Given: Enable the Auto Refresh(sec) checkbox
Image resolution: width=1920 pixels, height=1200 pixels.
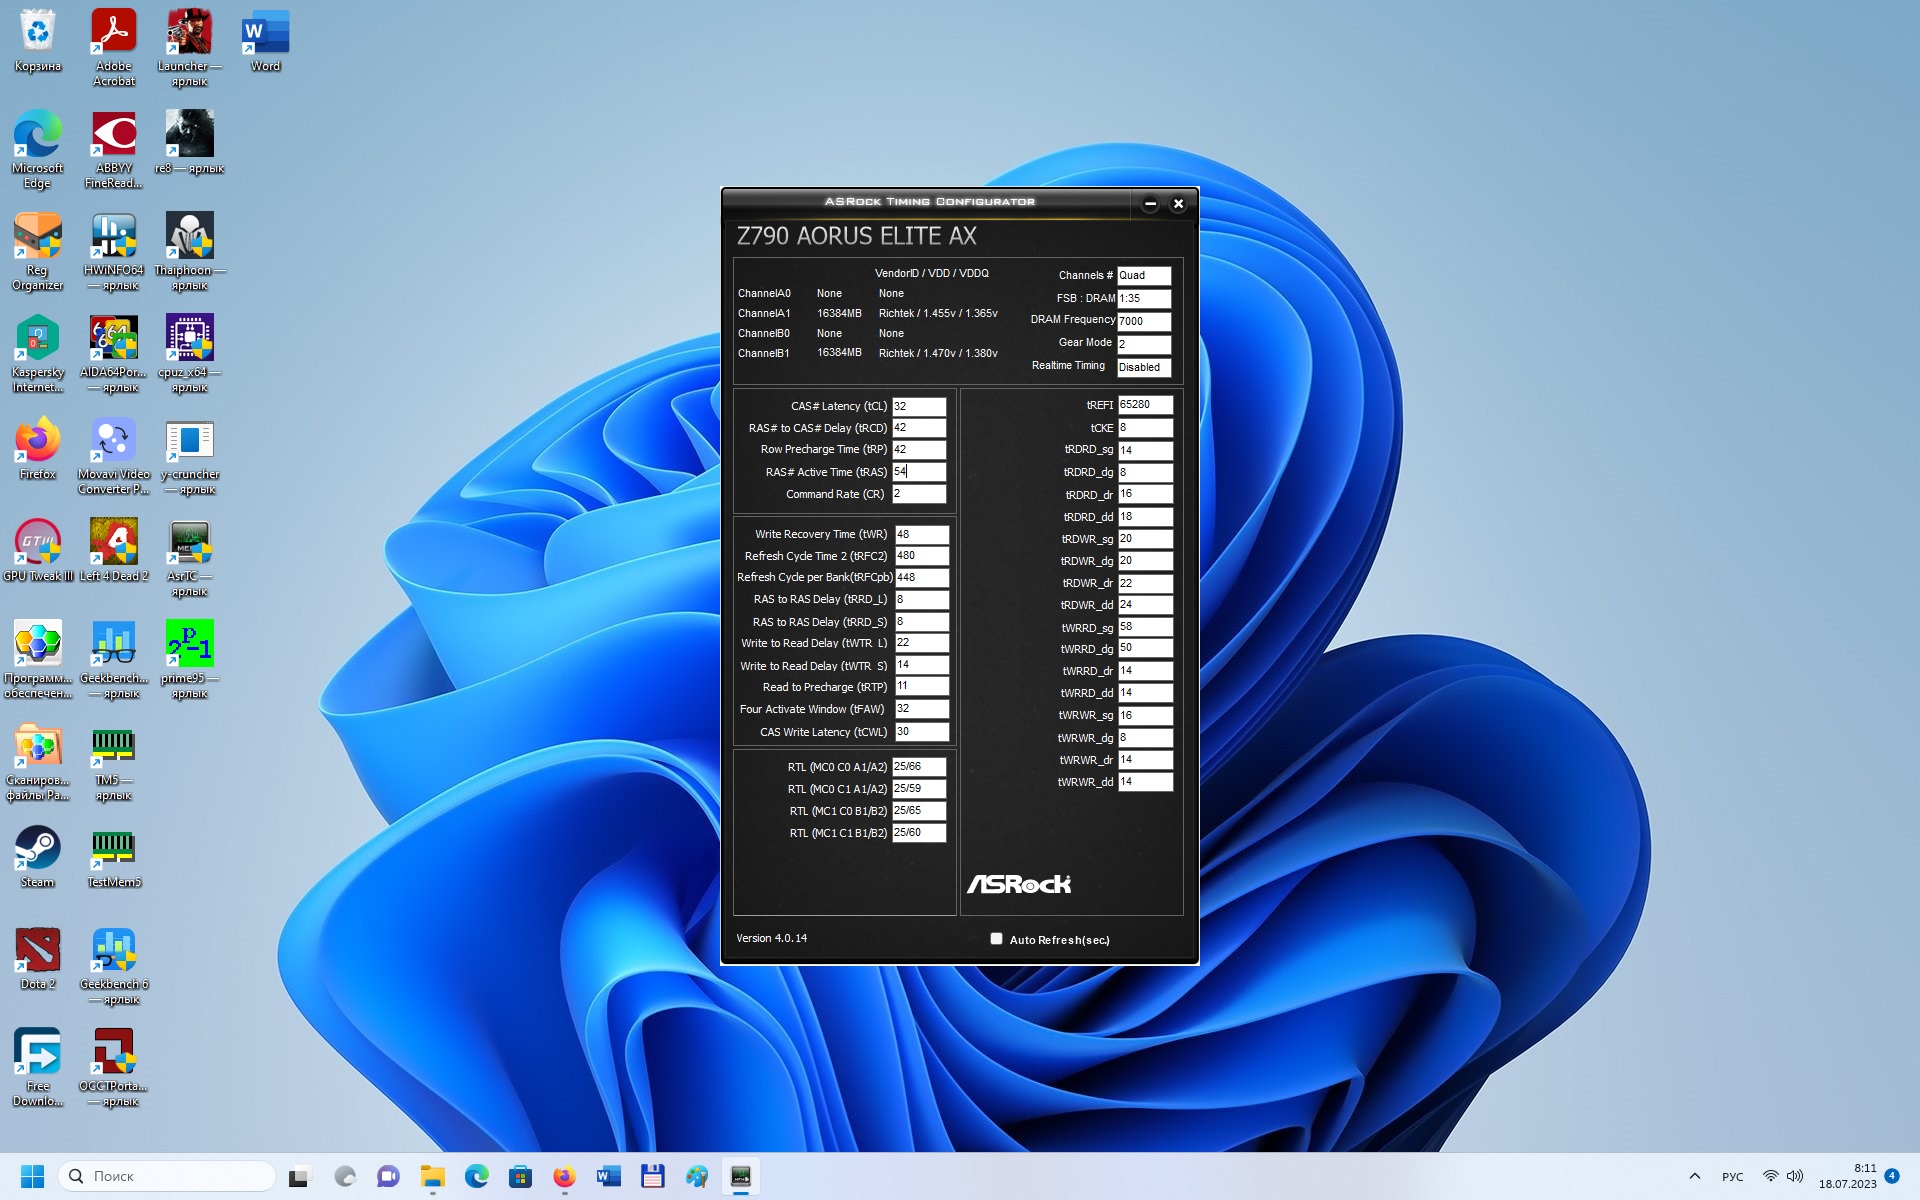Looking at the screenshot, I should pyautogui.click(x=996, y=939).
